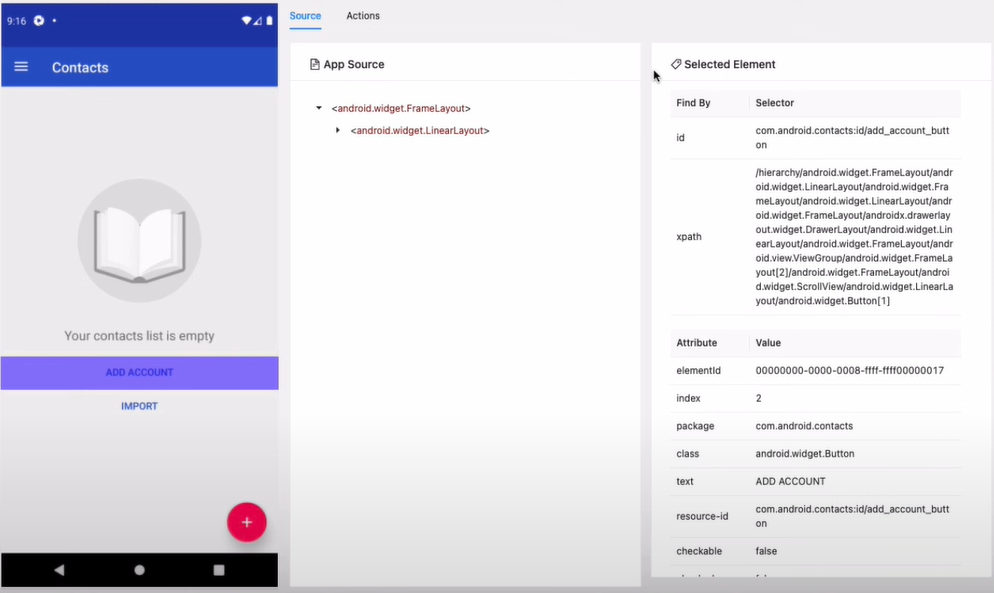Switch to the Actions tab
994x593 pixels.
tap(363, 16)
